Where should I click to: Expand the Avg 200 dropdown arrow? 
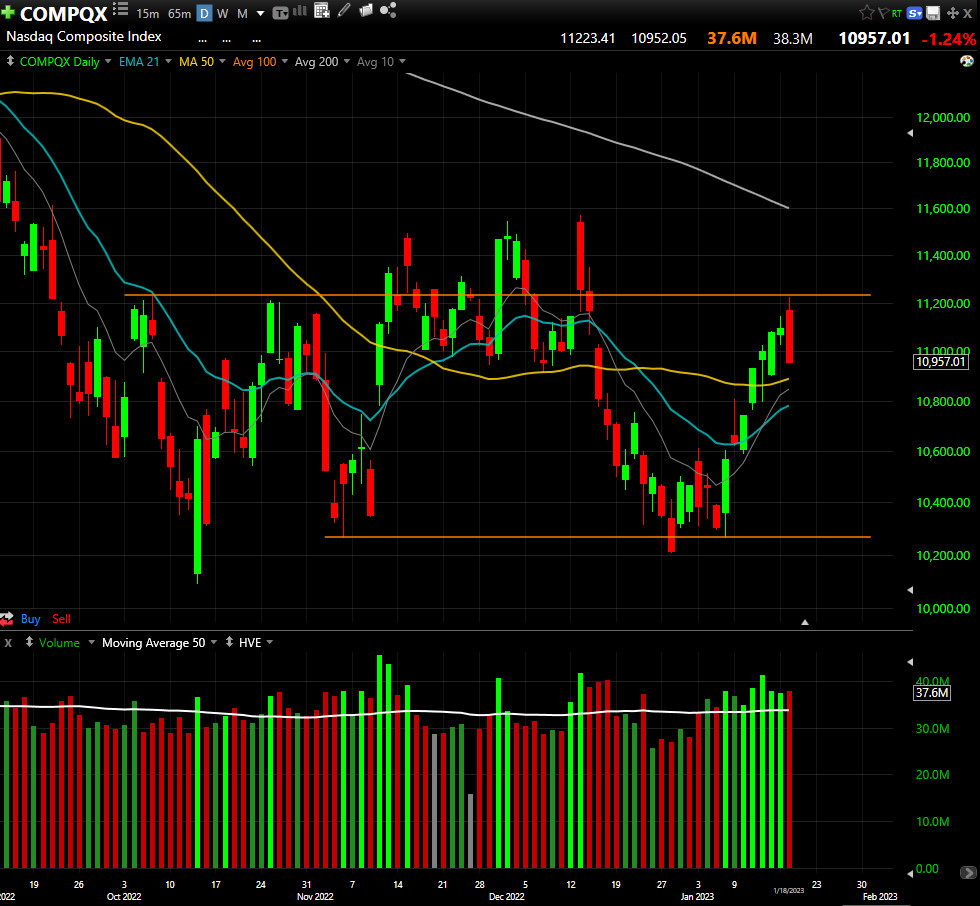pyautogui.click(x=347, y=61)
